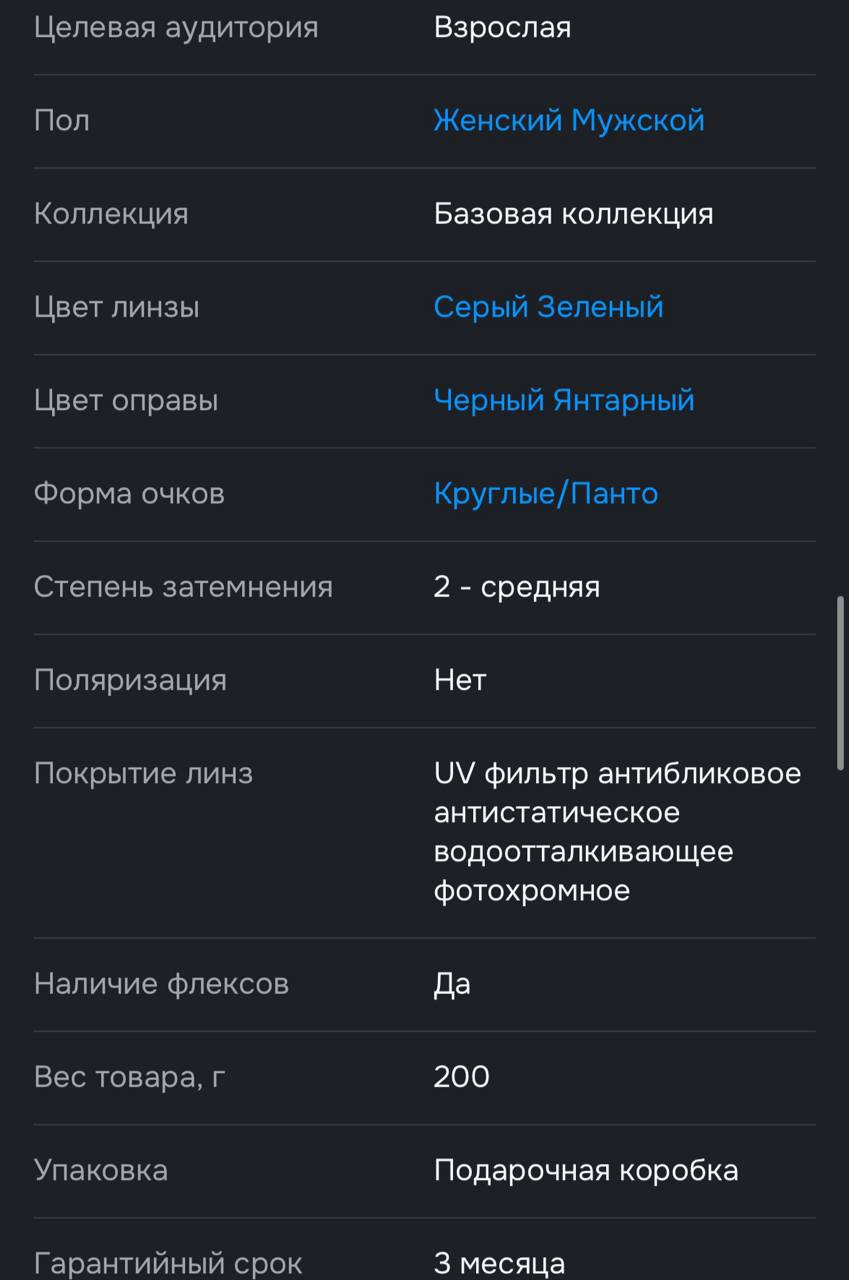Click the vertical scrollbar thumb

click(843, 681)
